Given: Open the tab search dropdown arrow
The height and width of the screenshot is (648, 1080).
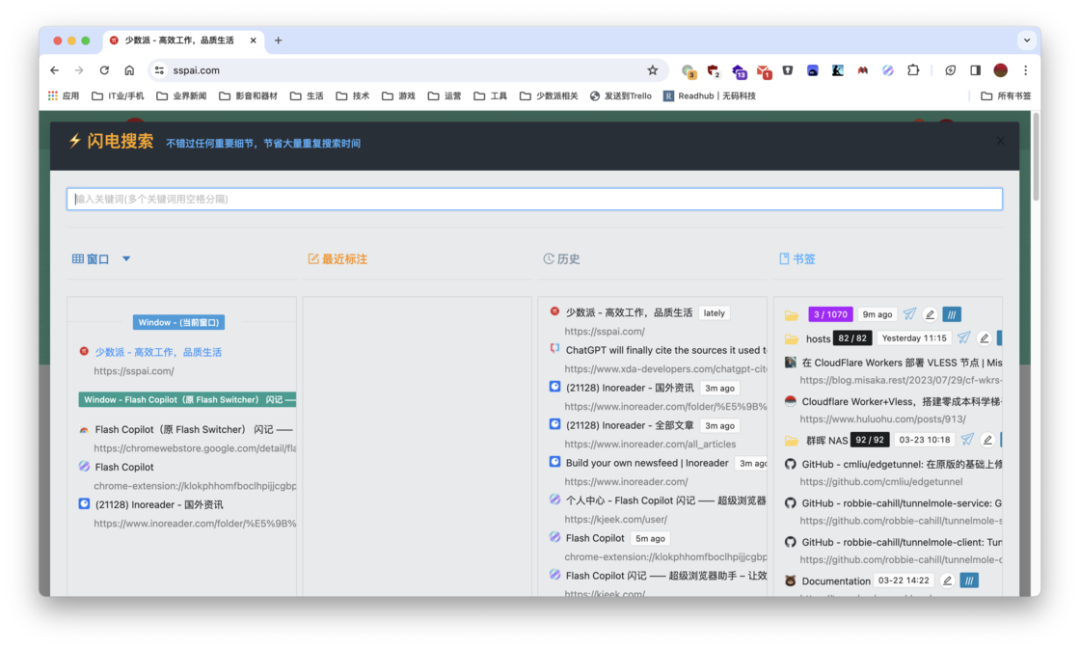Looking at the screenshot, I should (1026, 40).
